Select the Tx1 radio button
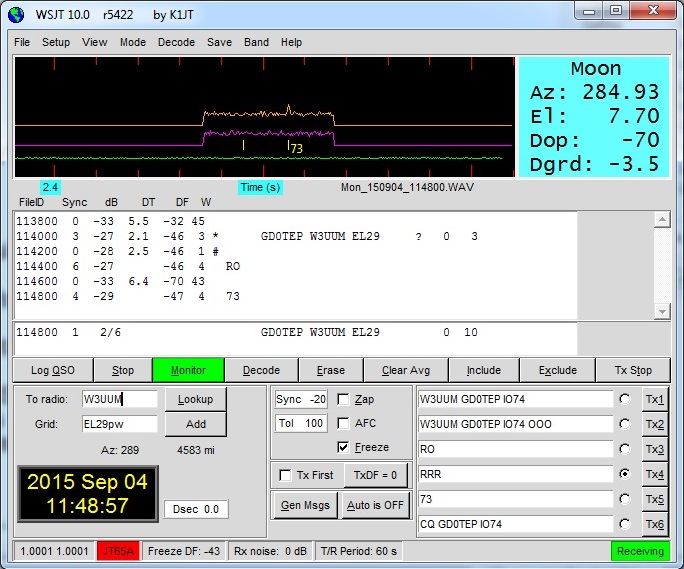The image size is (684, 569). pos(625,399)
